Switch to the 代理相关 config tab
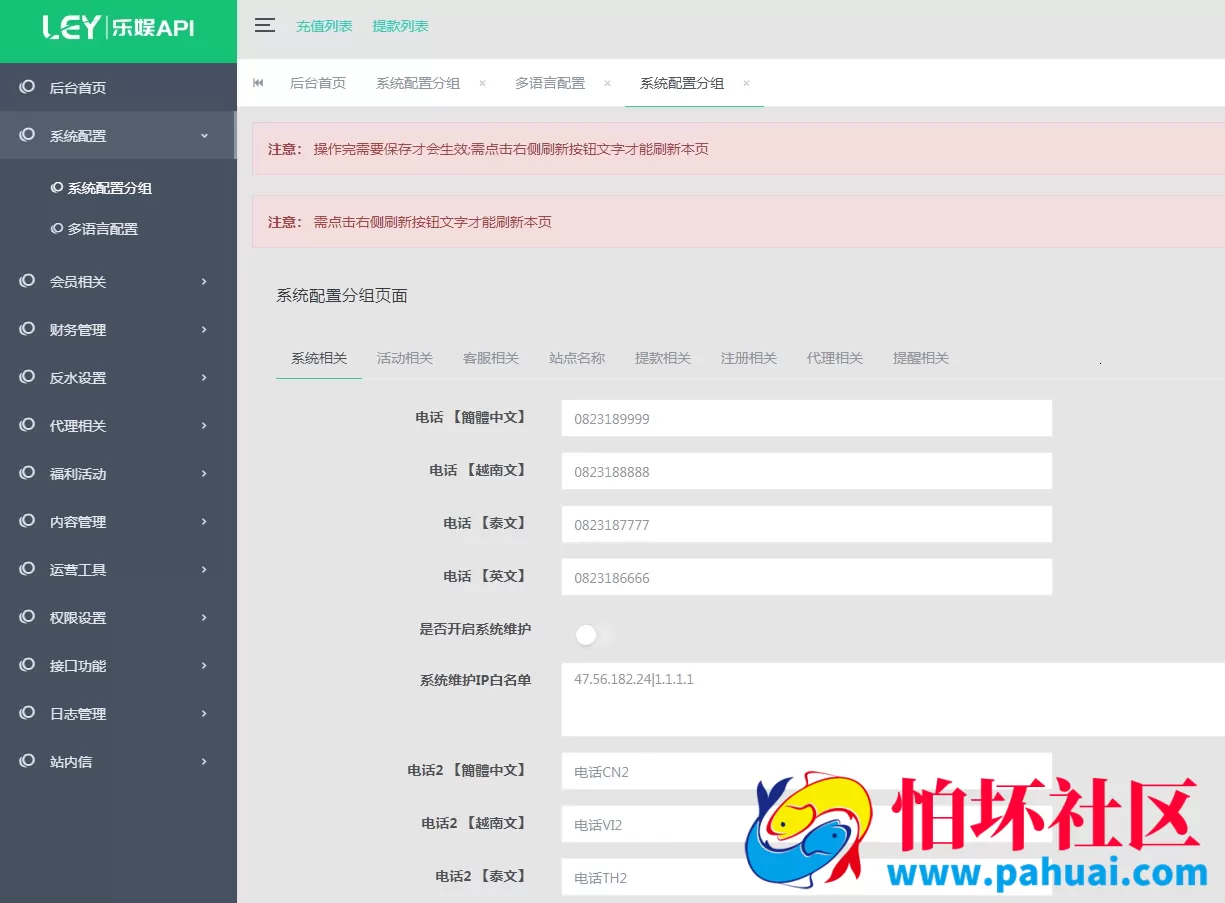The image size is (1225, 903). pyautogui.click(x=835, y=358)
